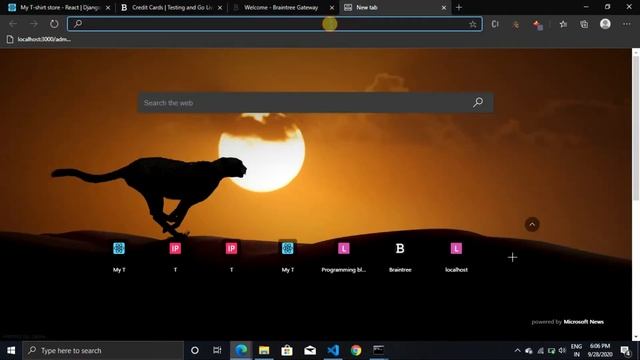Open the first My T quick link

click(x=119, y=257)
